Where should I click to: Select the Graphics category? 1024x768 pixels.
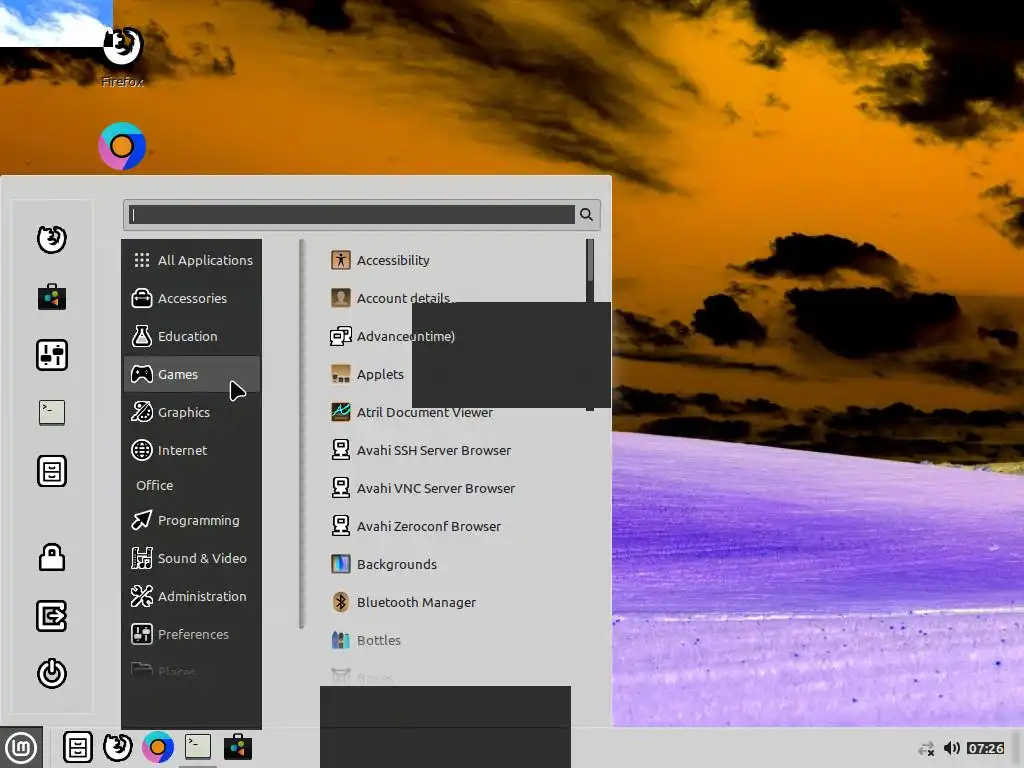pos(192,412)
